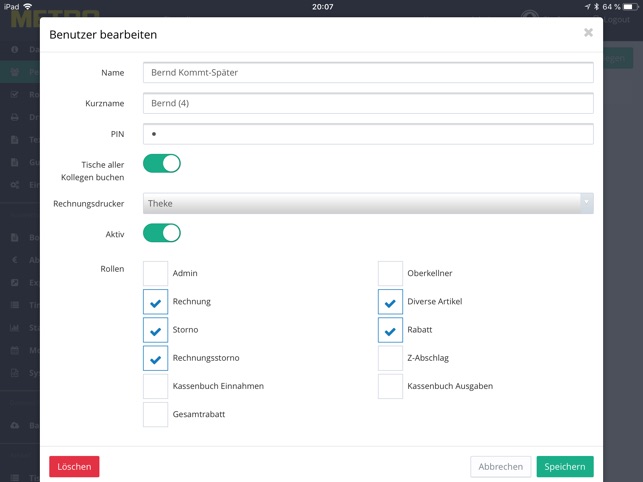Viewport: 643px width, 482px height.
Task: Tick the Gesamtrabatt checkbox
Action: 155,414
